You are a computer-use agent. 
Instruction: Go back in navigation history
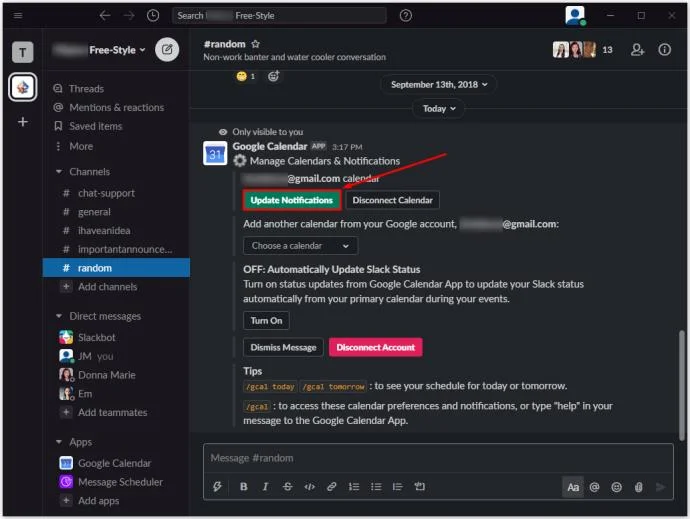pos(105,15)
